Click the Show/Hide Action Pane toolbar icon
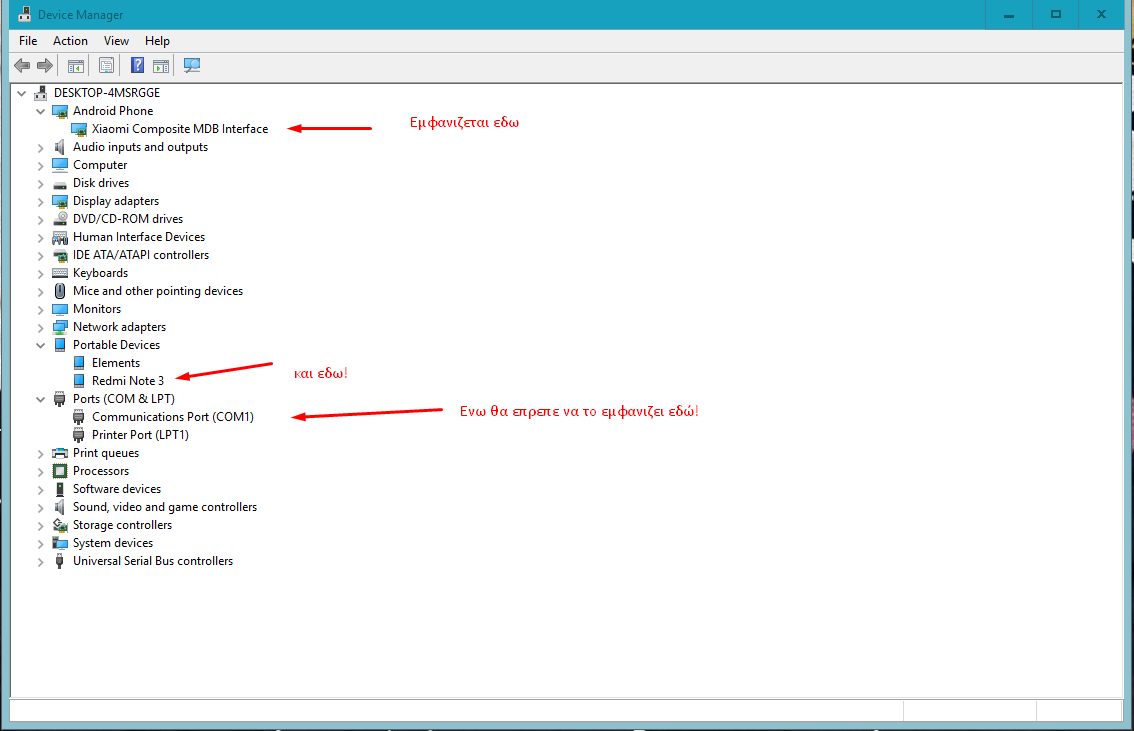The image size is (1134, 731). click(161, 66)
